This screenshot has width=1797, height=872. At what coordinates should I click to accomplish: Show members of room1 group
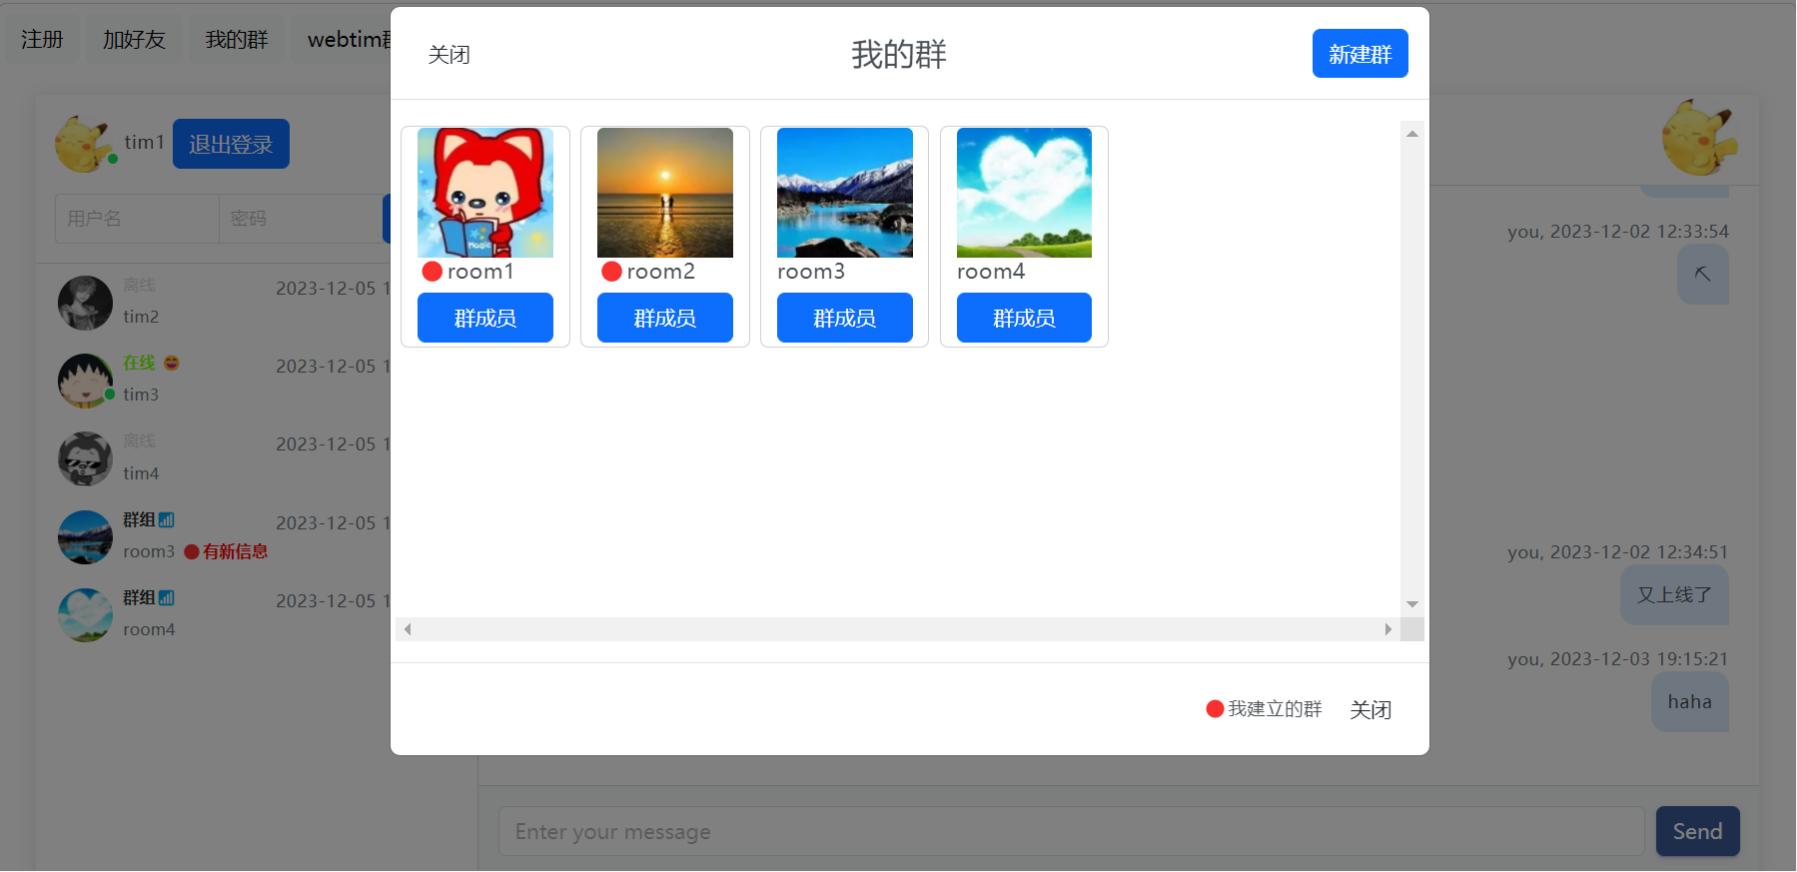pyautogui.click(x=485, y=318)
